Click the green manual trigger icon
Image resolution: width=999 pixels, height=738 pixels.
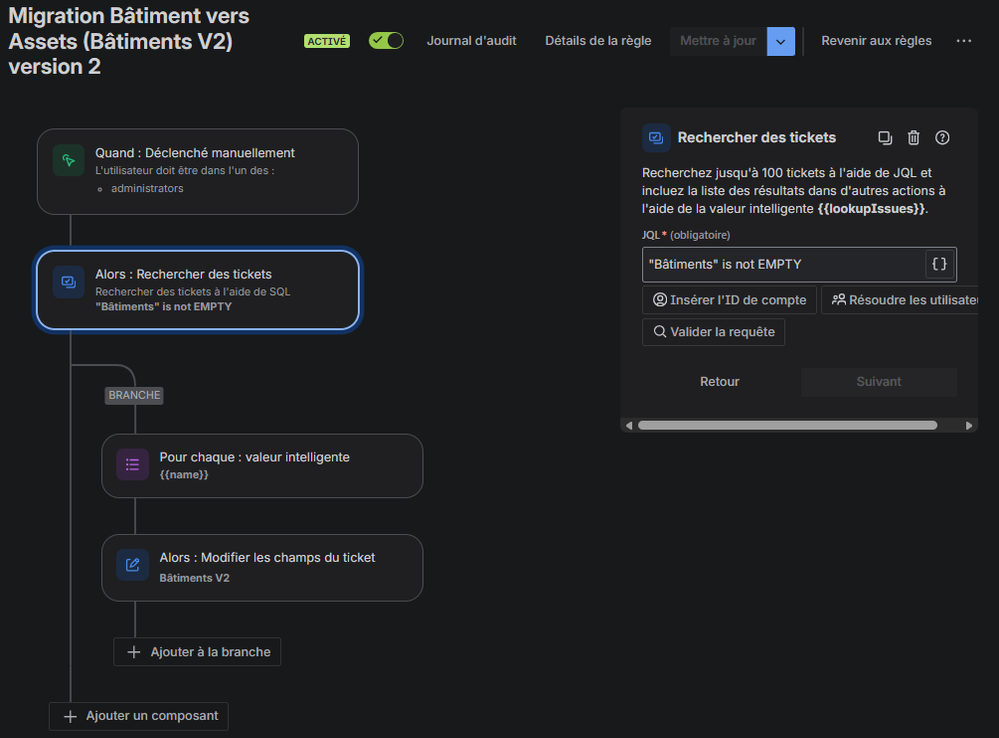click(x=69, y=161)
